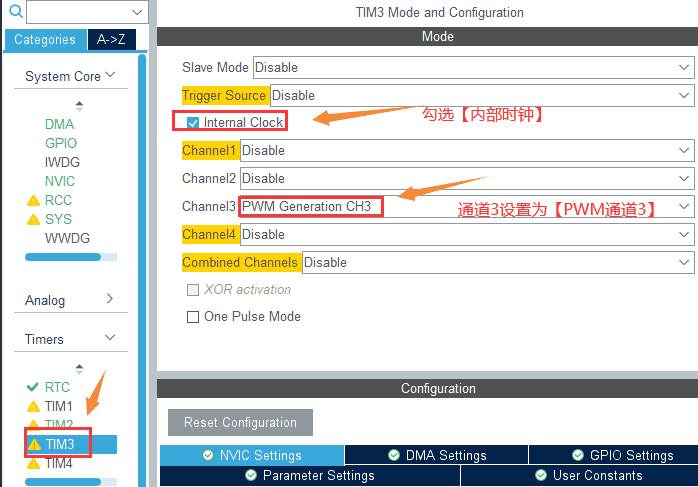Click the TIM1 warning icon
The height and width of the screenshot is (487, 698).
pos(33,407)
